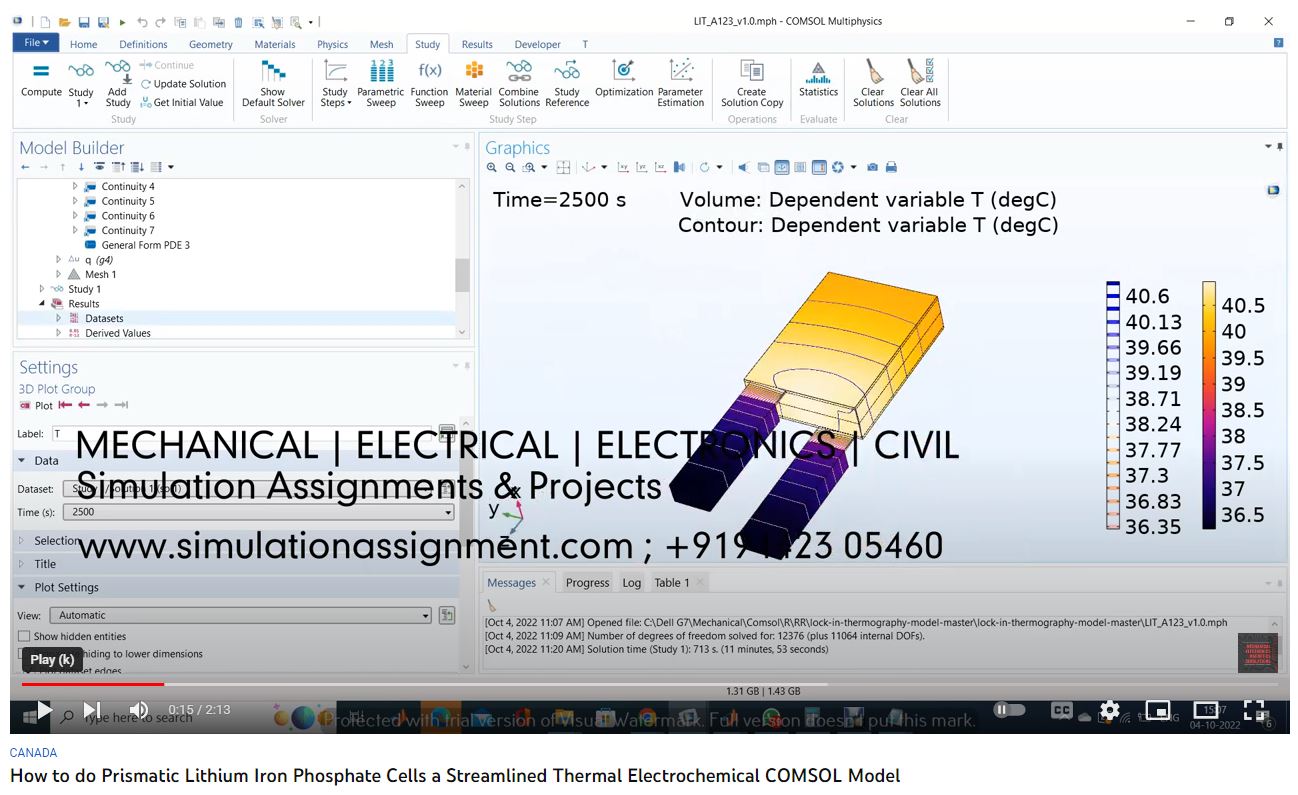Click the Print icon in Graphics toolbar
Image resolution: width=1298 pixels, height=795 pixels.
click(891, 167)
